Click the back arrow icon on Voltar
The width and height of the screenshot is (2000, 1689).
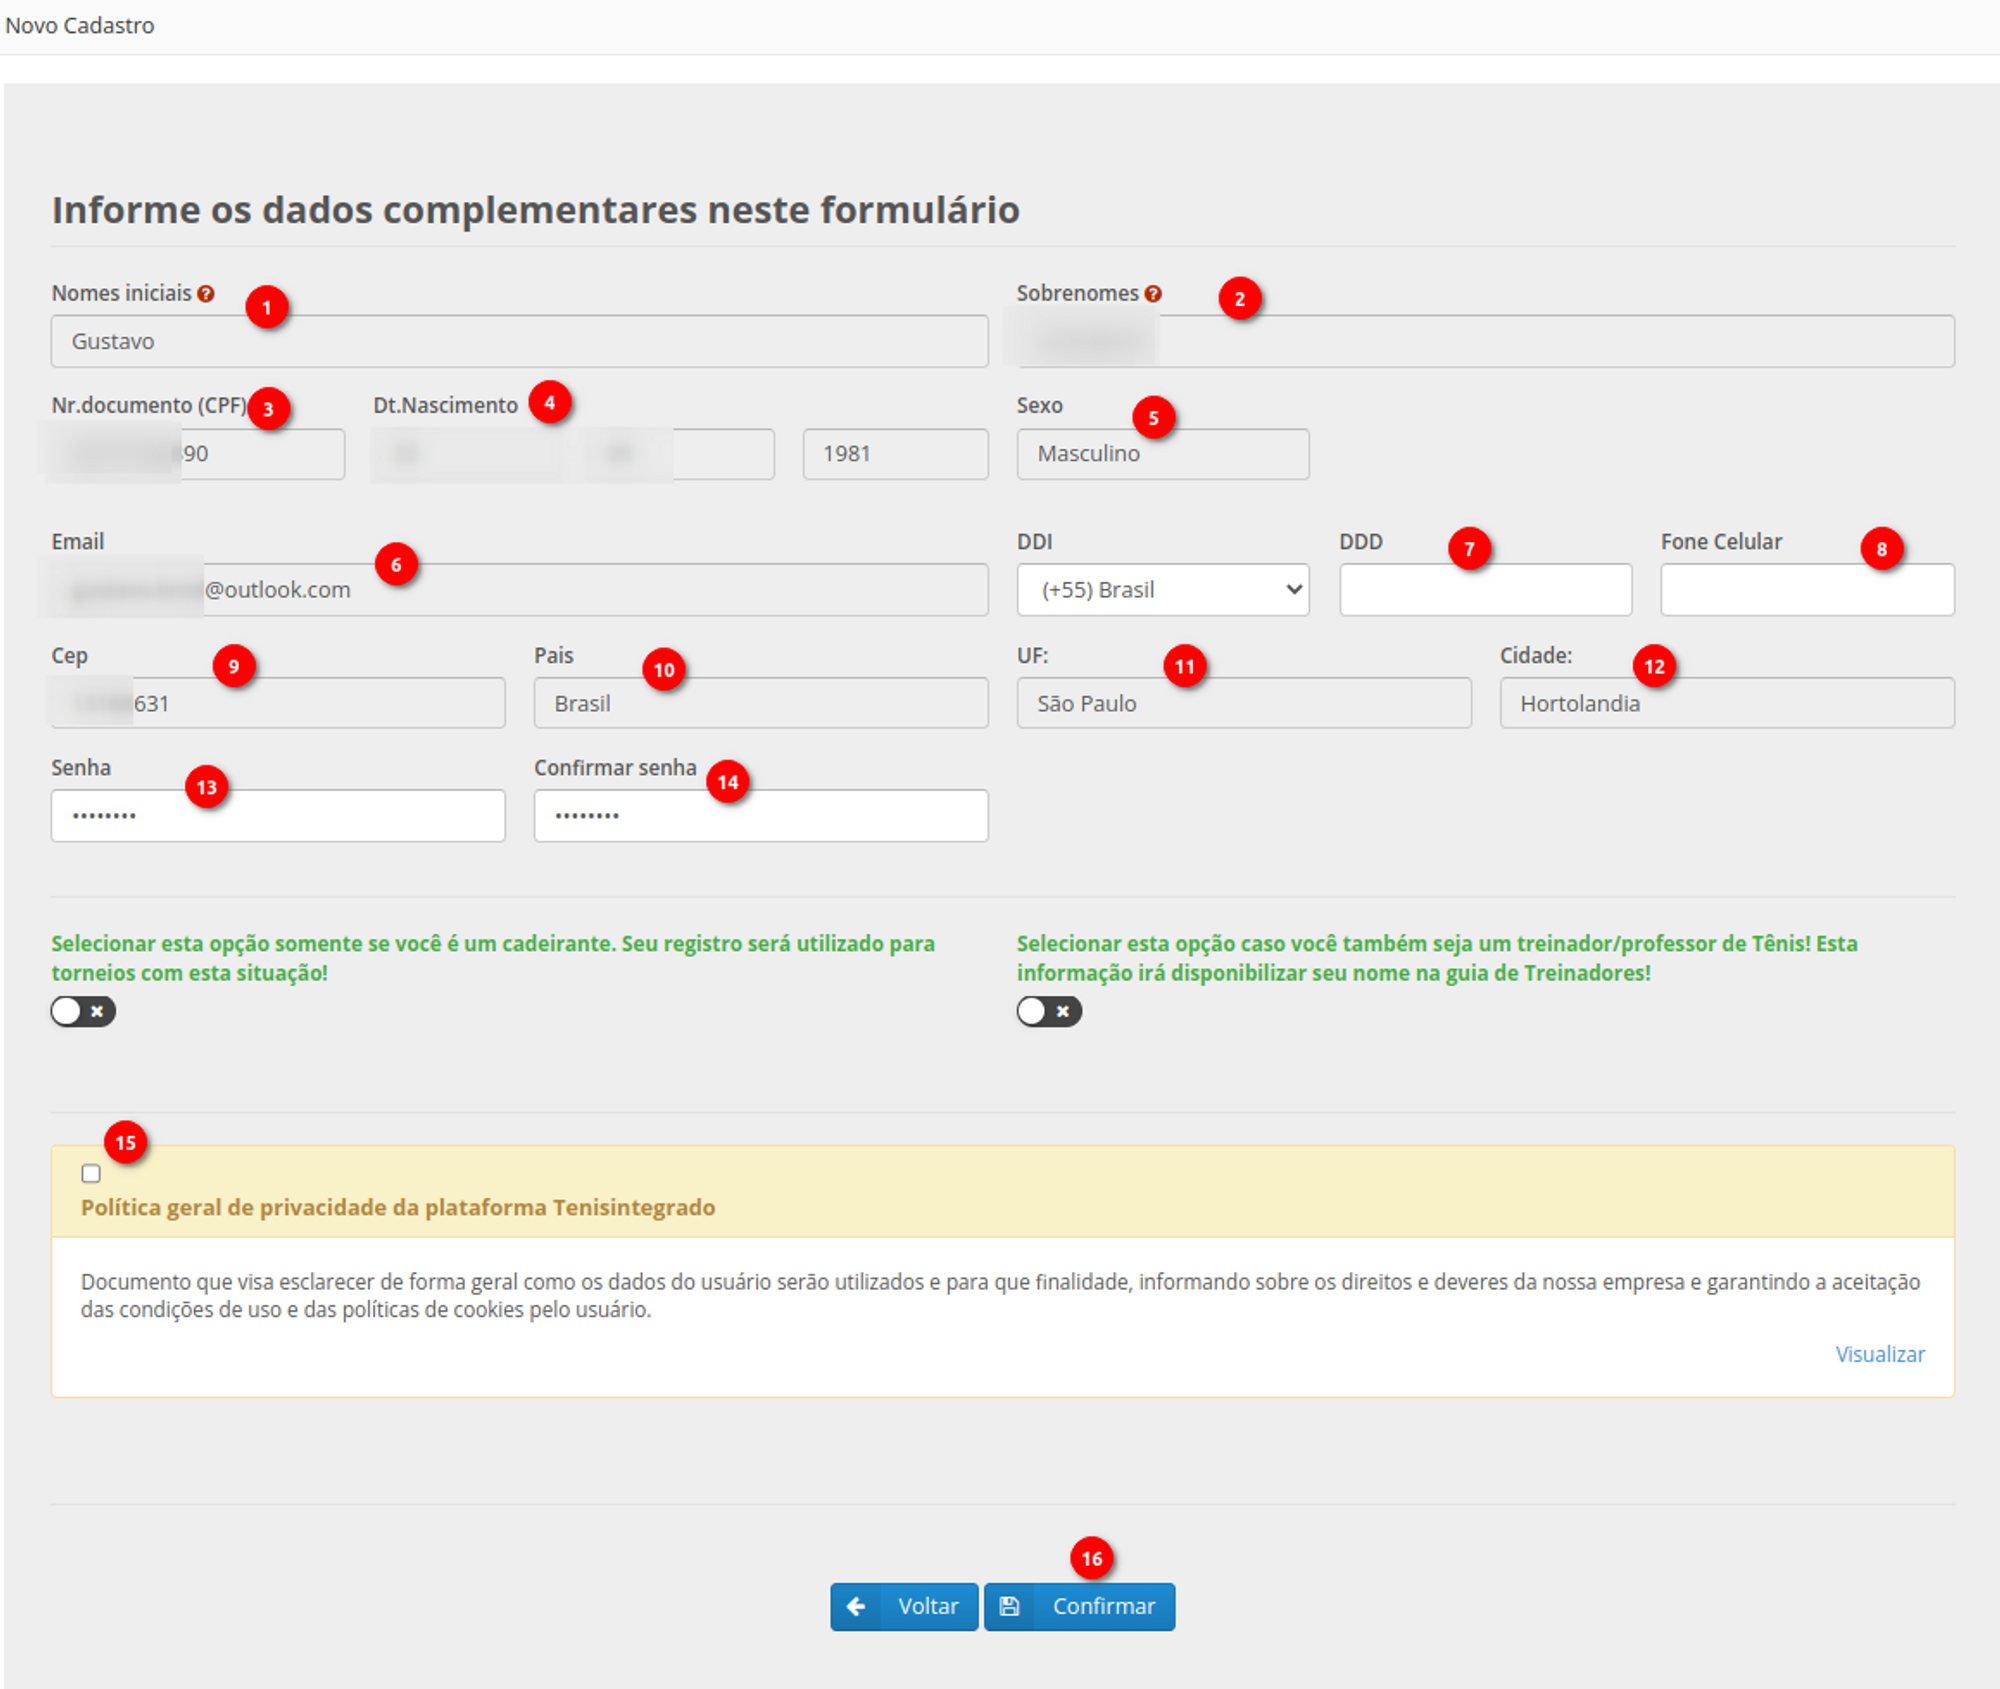click(856, 1606)
